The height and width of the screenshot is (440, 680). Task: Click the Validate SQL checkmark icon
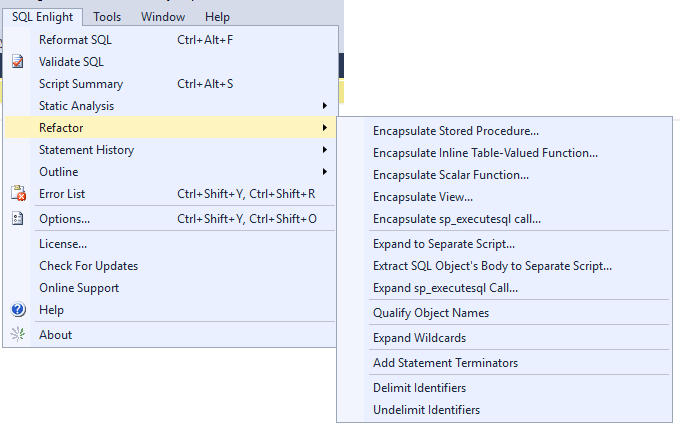[x=17, y=62]
